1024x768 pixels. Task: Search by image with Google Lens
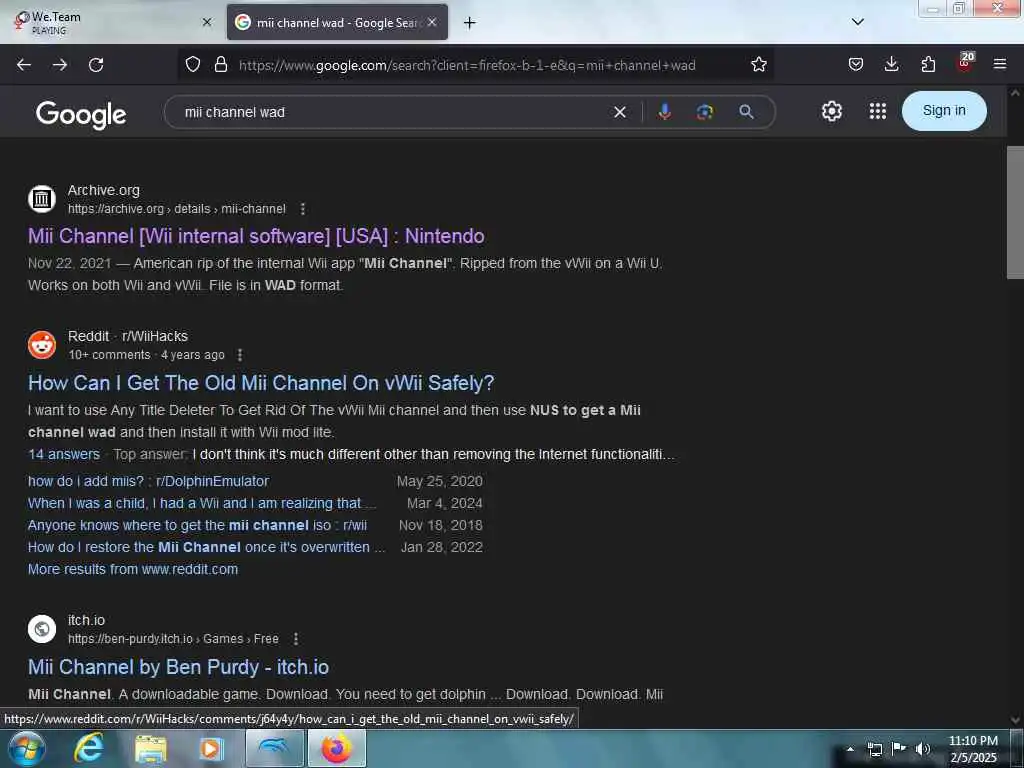tap(705, 112)
